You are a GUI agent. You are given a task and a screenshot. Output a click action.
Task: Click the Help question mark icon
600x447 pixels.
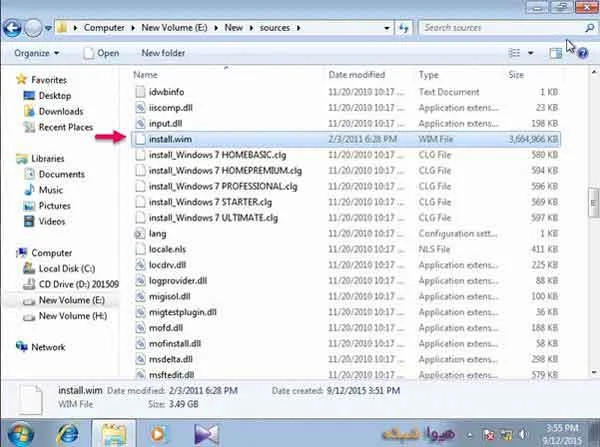(x=582, y=53)
